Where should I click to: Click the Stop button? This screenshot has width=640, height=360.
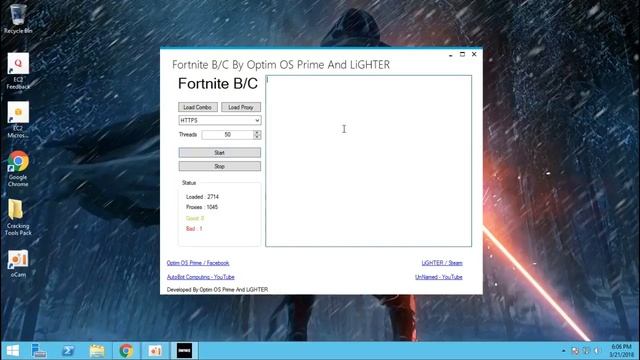tap(220, 166)
